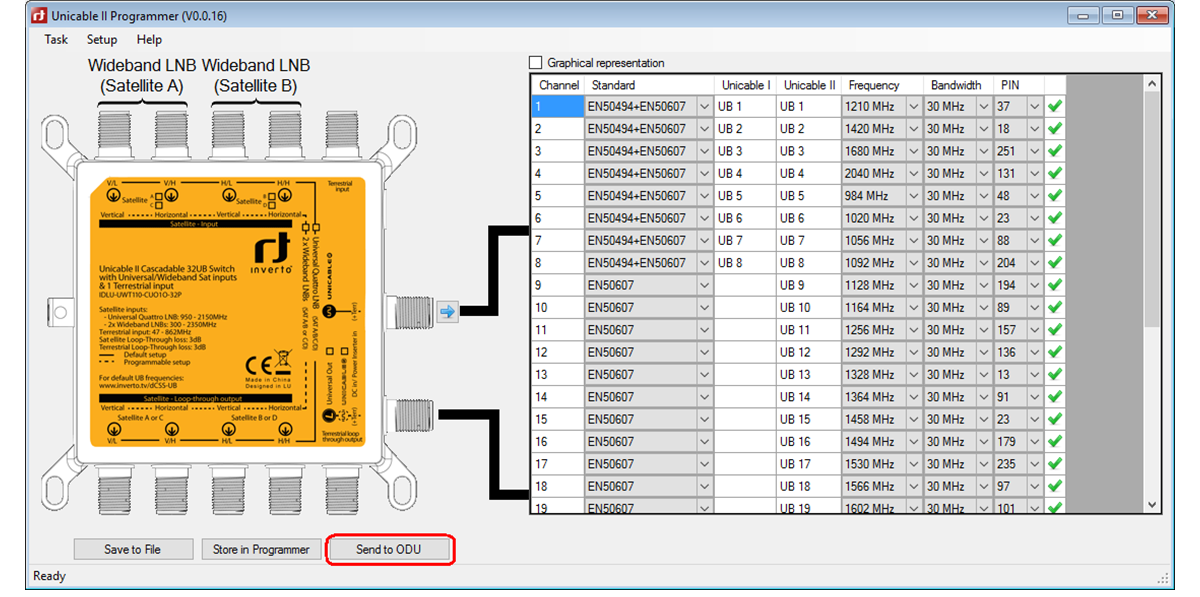Select the channel 10 cell
1200x597 pixels.
tap(557, 307)
